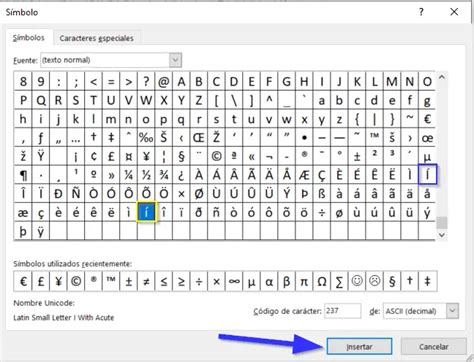Choose the þ thorn character in last row

click(23, 231)
